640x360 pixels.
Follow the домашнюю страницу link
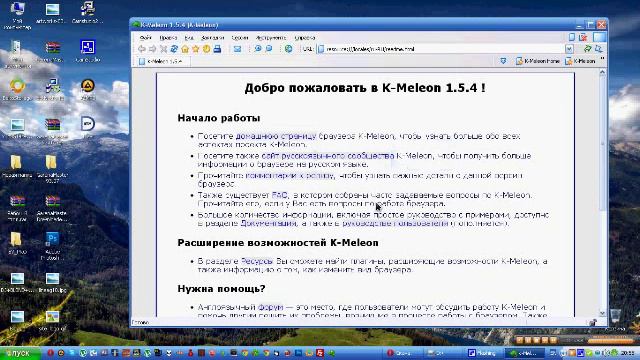click(276, 136)
